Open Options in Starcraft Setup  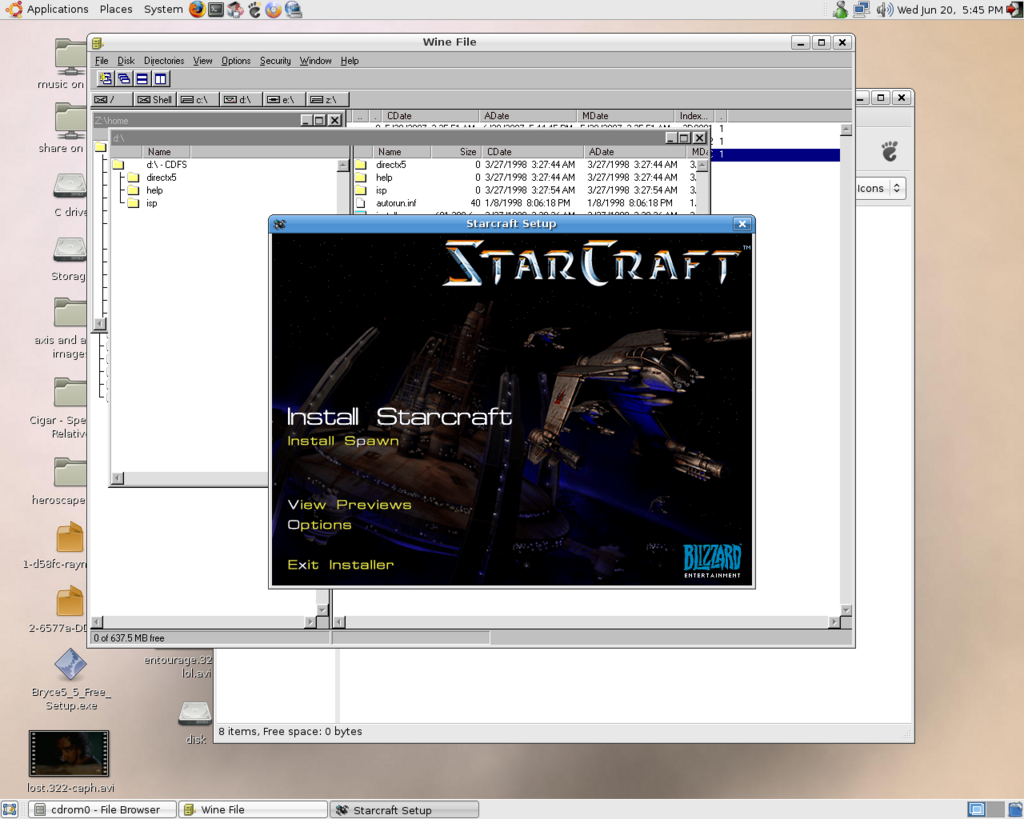319,525
